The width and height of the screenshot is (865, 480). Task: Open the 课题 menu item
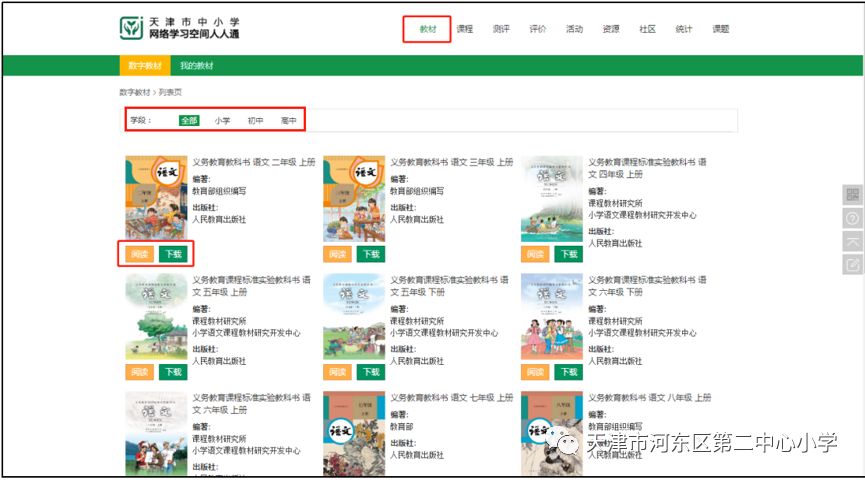(720, 29)
